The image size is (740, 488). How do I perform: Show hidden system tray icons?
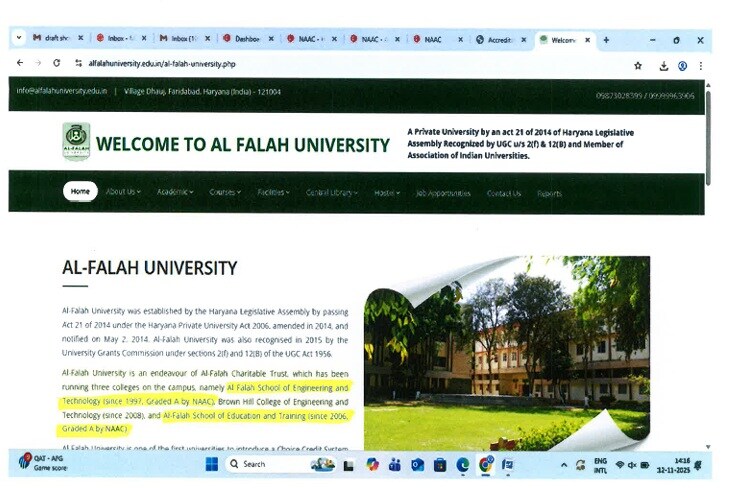[x=564, y=465]
